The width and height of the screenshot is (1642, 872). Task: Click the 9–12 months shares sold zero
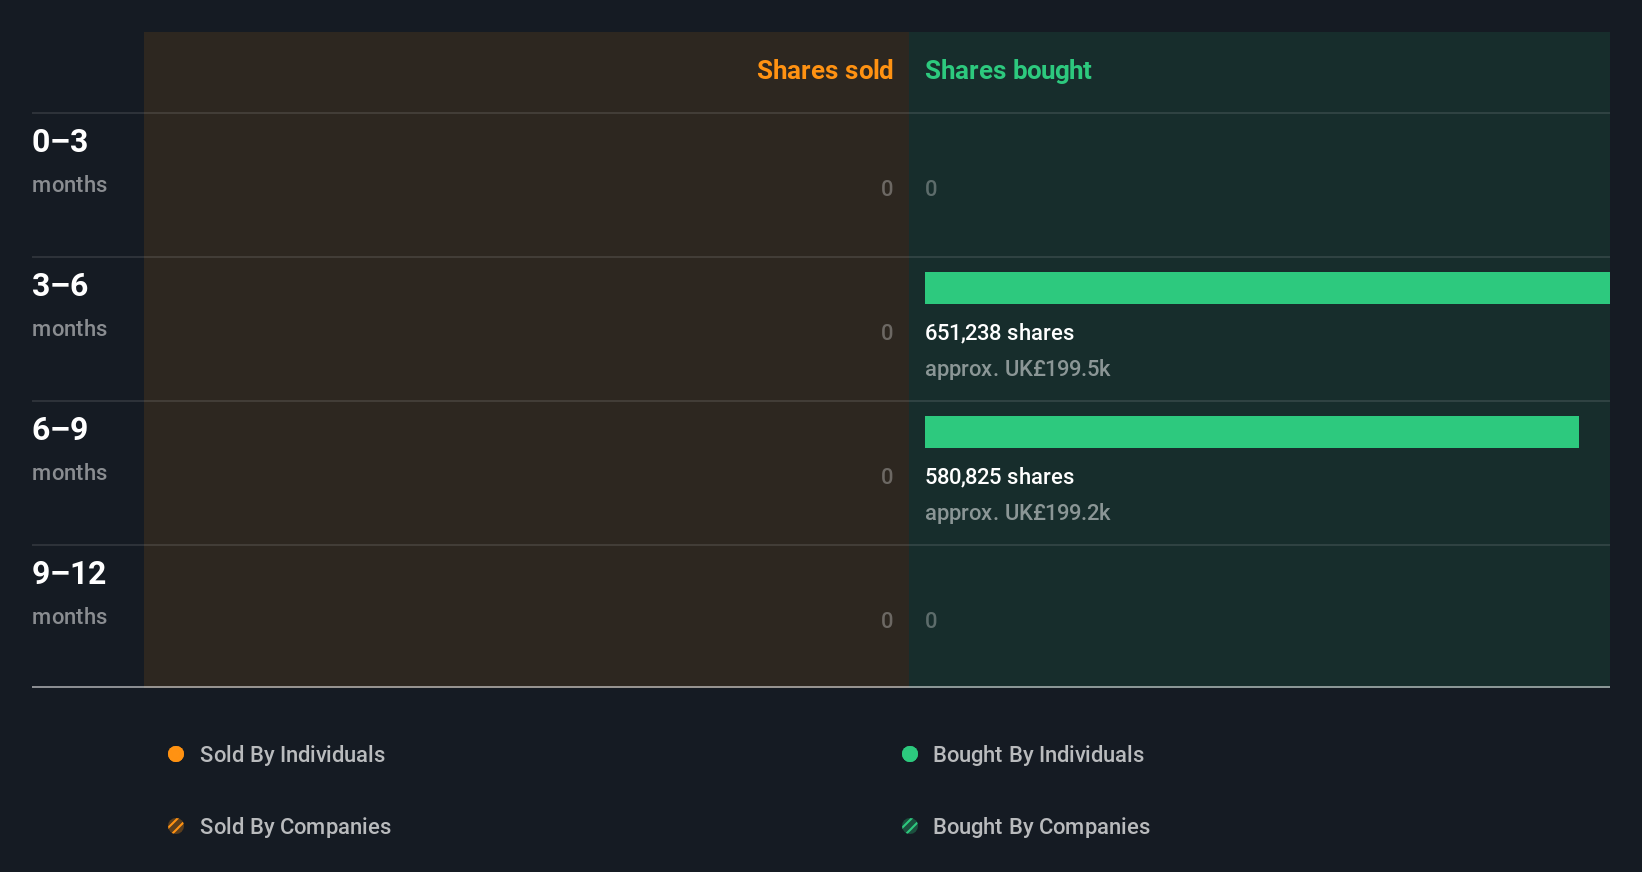pos(887,620)
